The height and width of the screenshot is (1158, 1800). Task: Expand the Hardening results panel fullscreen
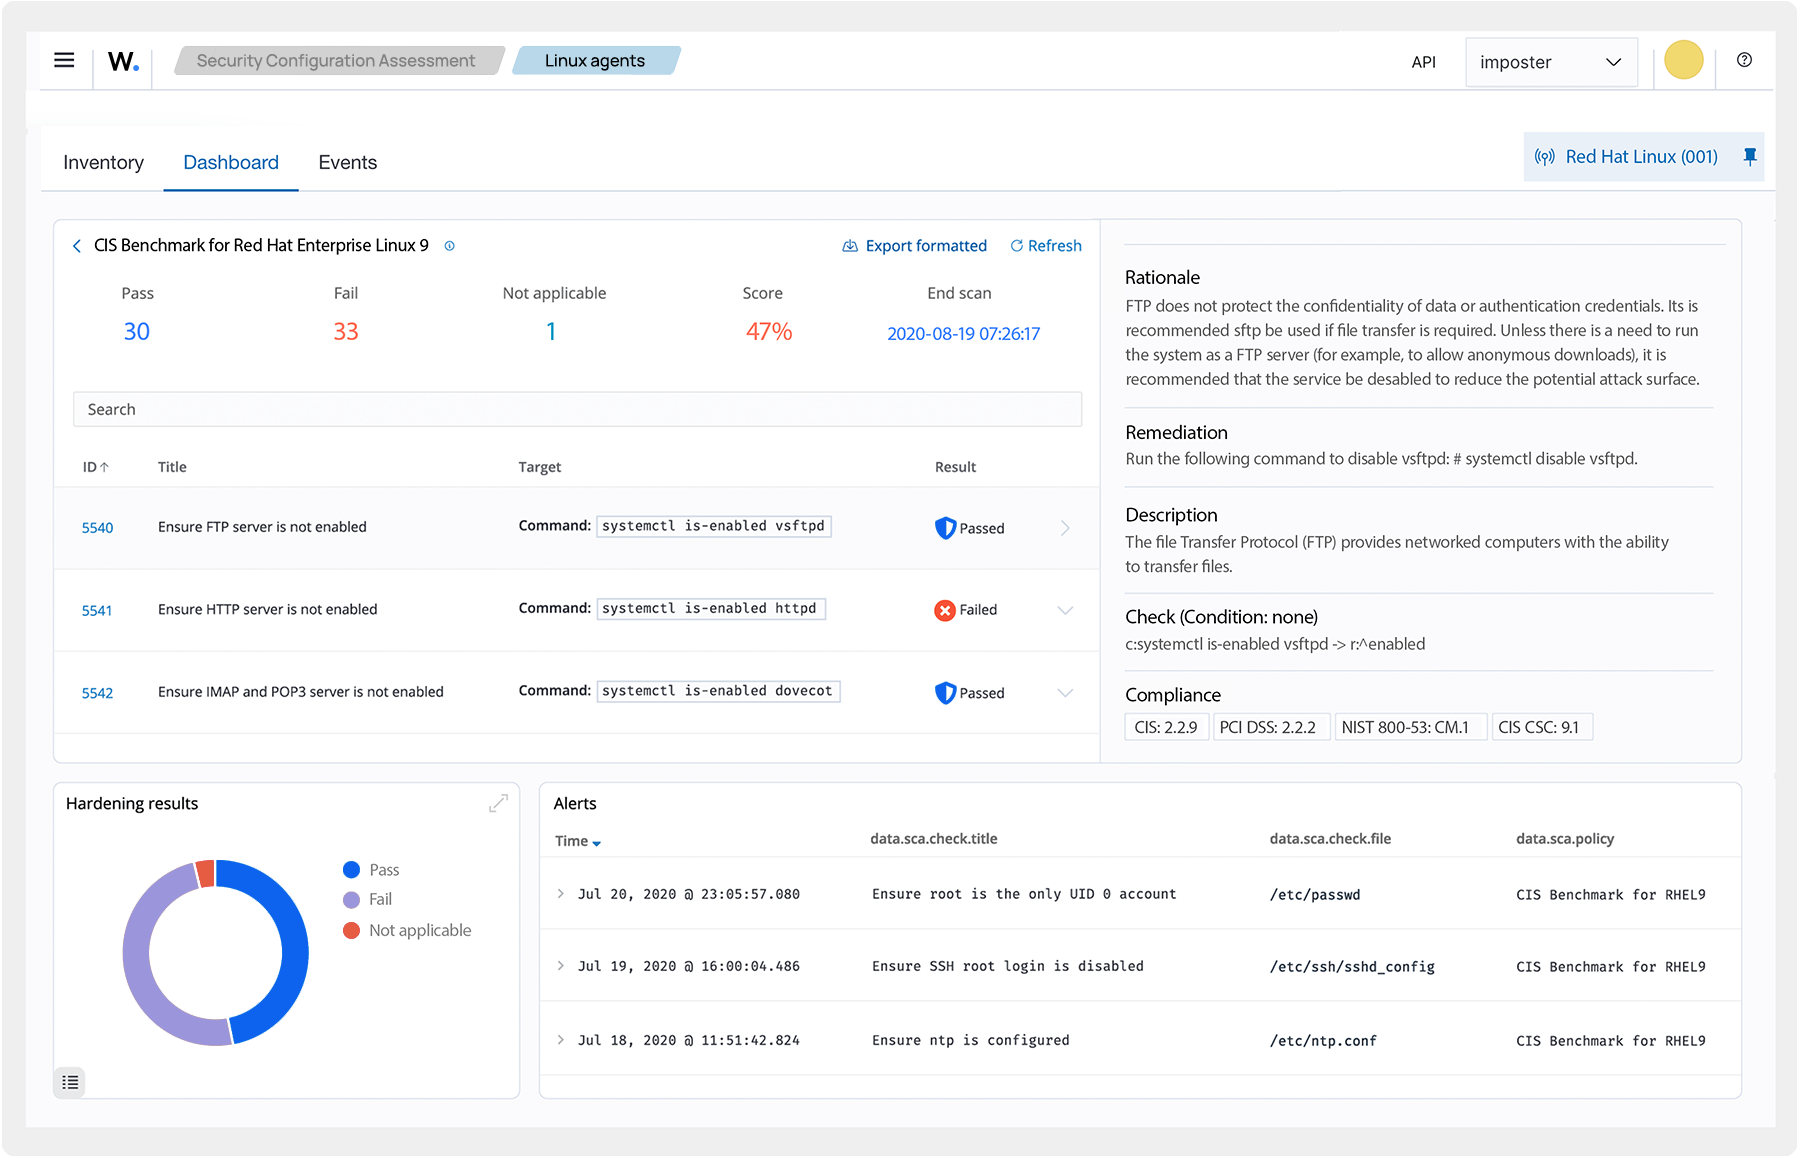click(x=498, y=802)
